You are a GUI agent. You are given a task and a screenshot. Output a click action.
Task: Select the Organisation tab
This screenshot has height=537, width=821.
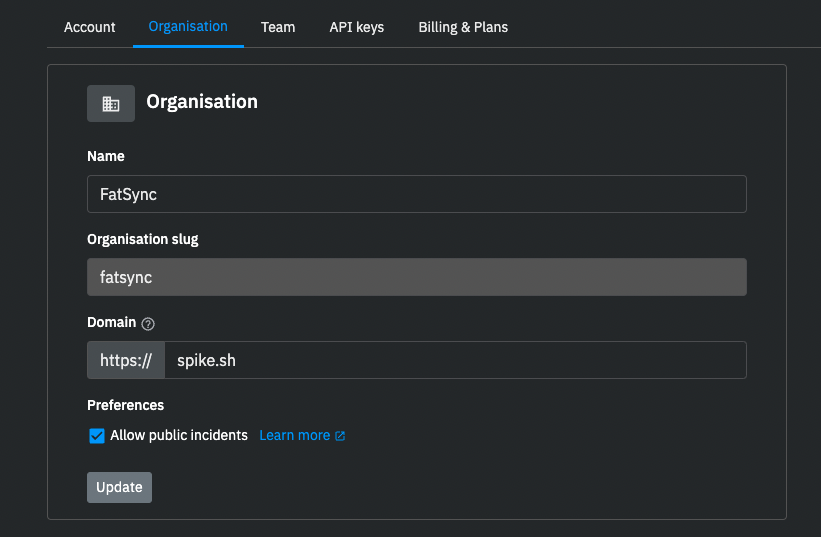tap(188, 27)
